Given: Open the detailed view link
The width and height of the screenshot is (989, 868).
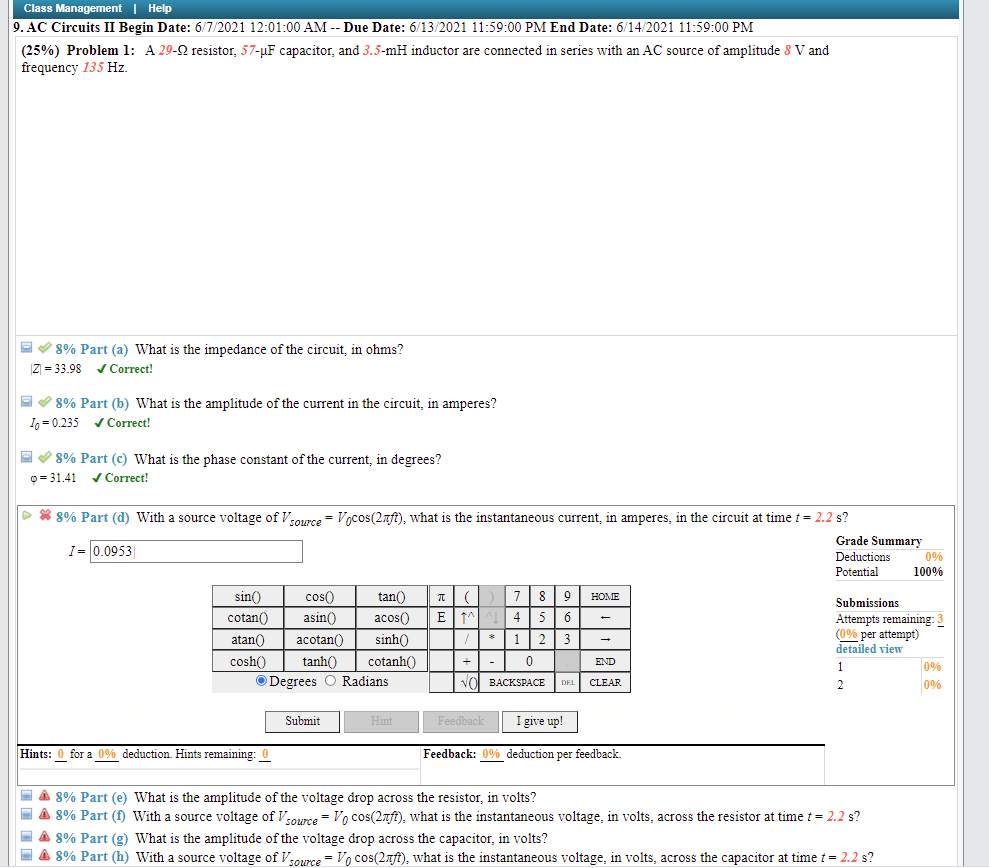Looking at the screenshot, I should [x=869, y=648].
